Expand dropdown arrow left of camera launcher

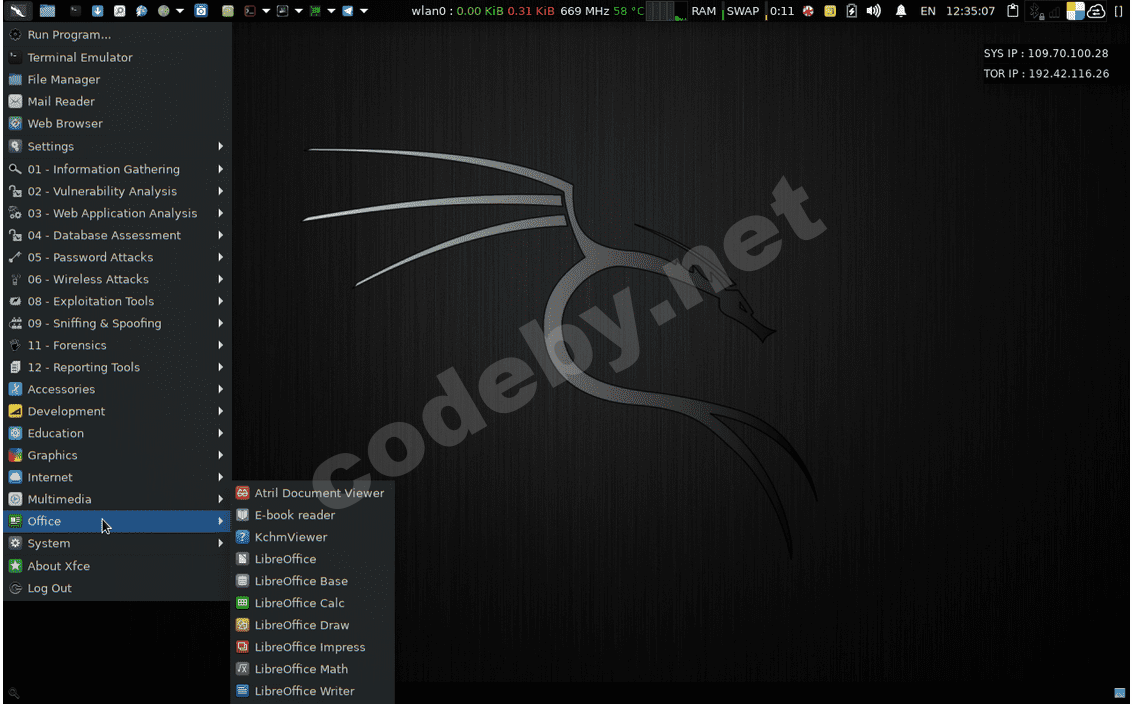pyautogui.click(x=180, y=11)
